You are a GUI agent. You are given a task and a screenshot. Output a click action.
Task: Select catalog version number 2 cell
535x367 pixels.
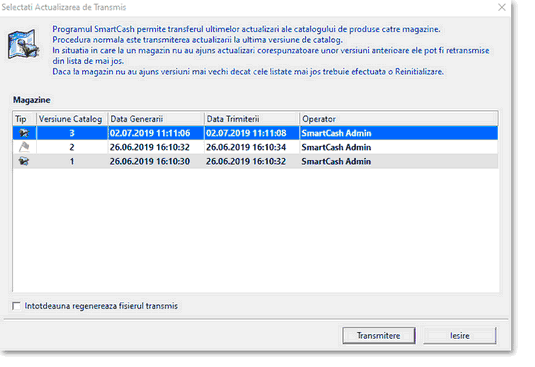(x=72, y=147)
